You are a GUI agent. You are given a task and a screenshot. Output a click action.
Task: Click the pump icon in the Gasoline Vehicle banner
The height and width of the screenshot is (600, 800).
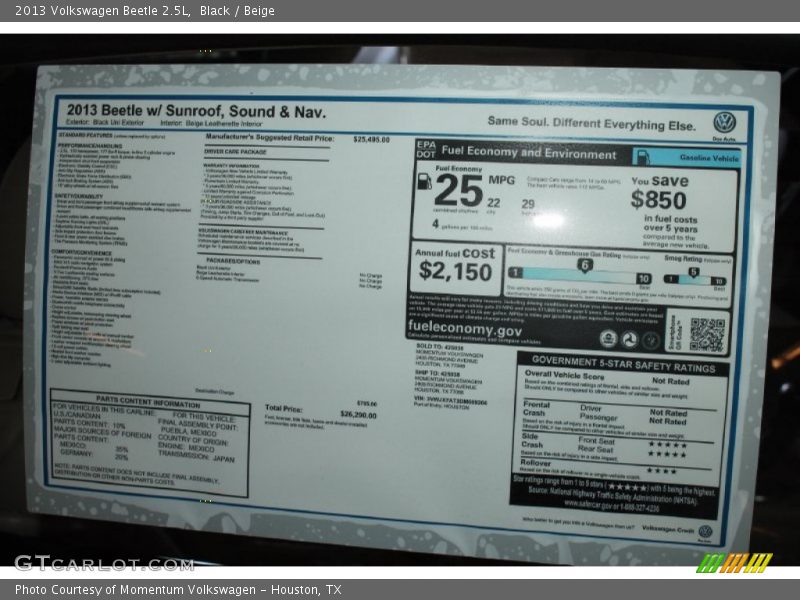point(644,157)
